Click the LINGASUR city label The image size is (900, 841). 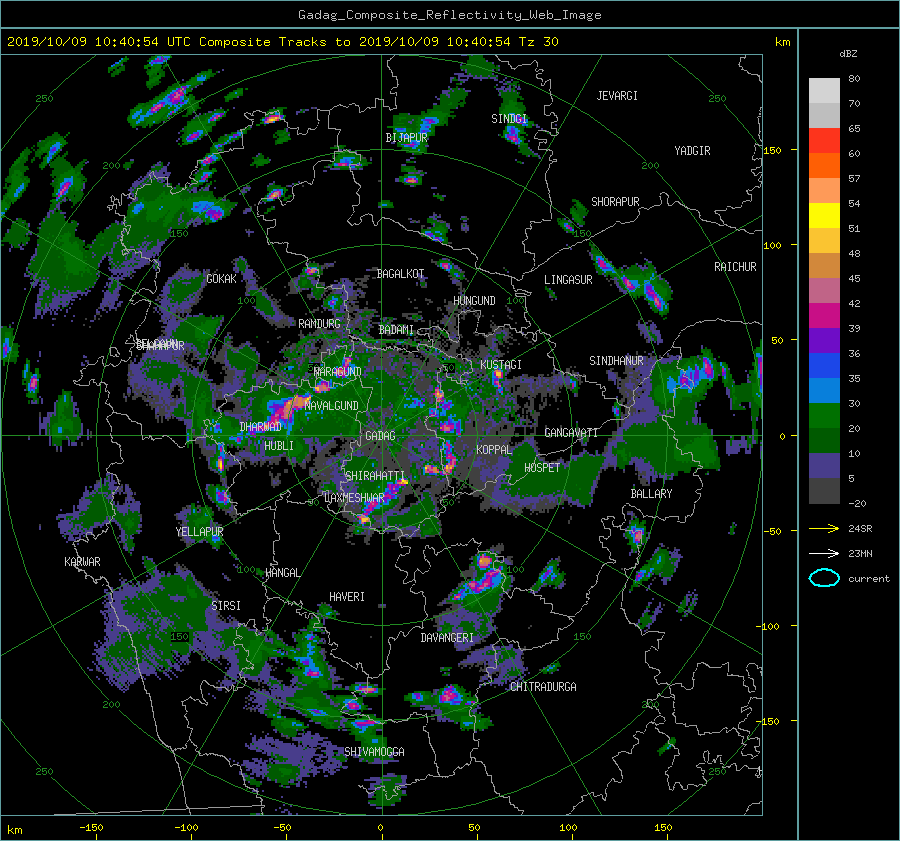pyautogui.click(x=568, y=280)
